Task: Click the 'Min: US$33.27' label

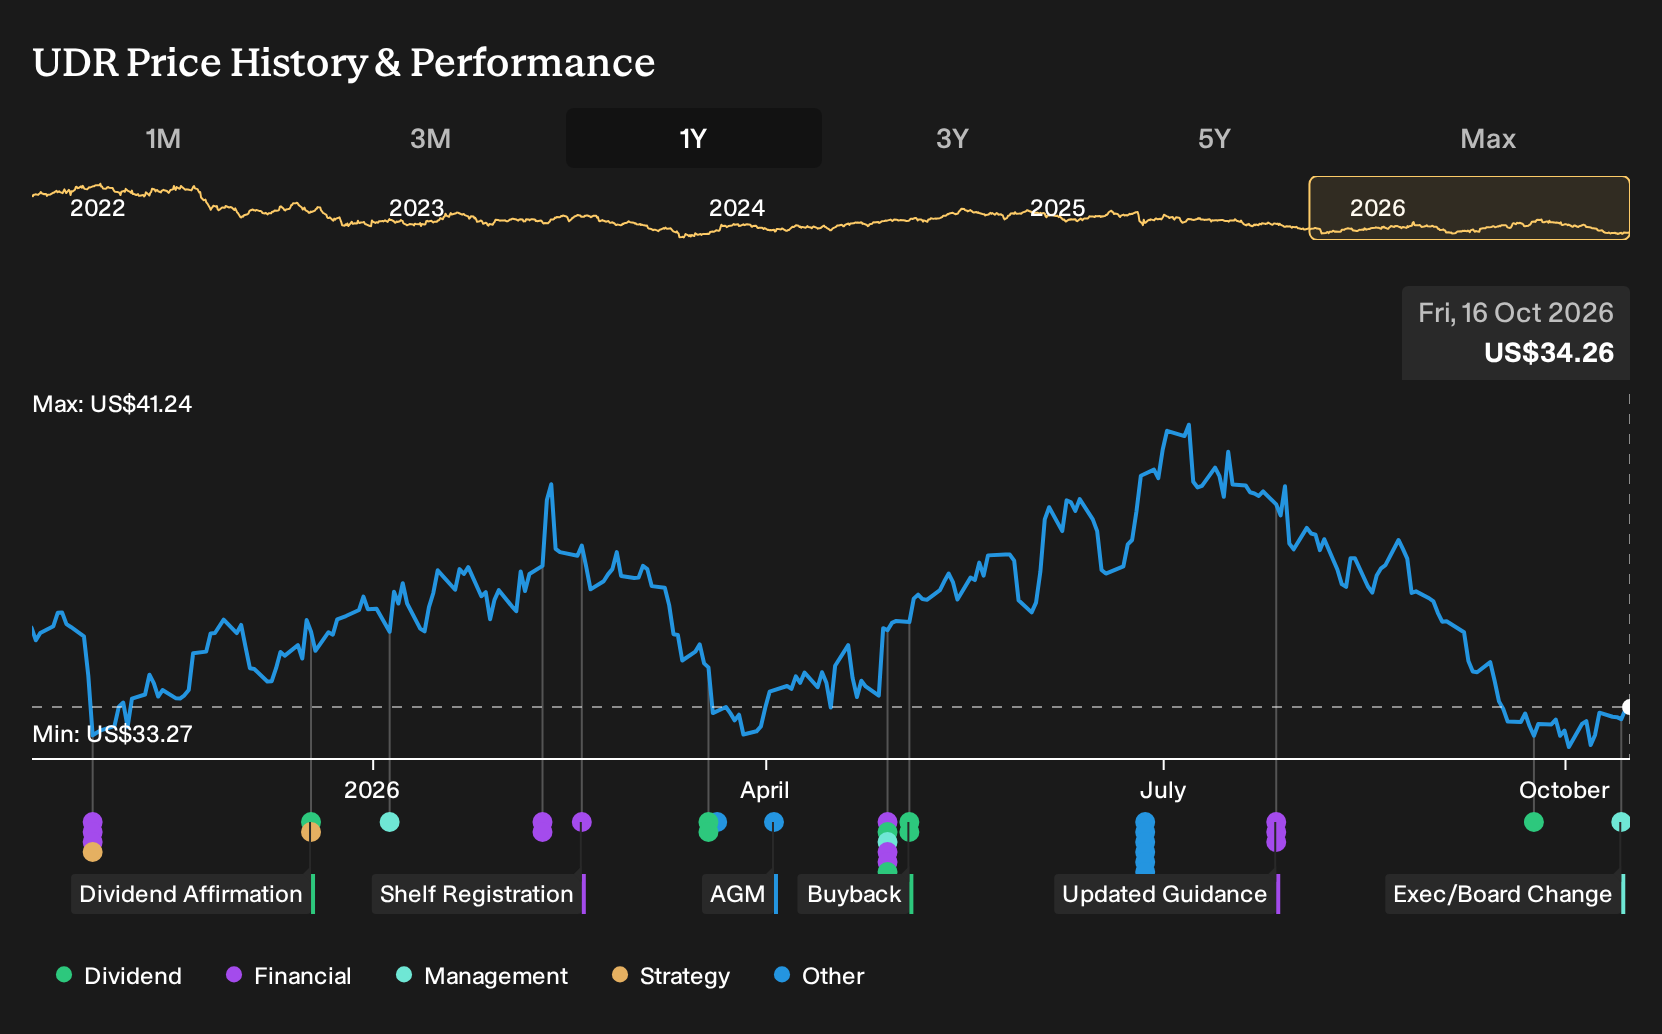Action: tap(112, 734)
